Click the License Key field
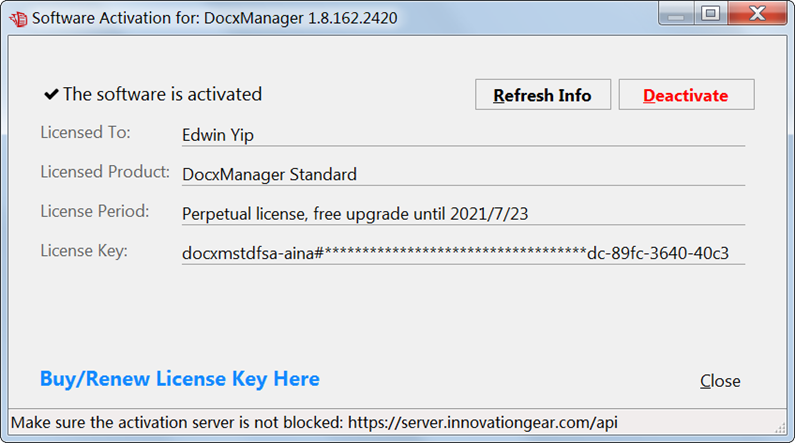Viewport: 795px width, 443px height. pyautogui.click(x=463, y=253)
